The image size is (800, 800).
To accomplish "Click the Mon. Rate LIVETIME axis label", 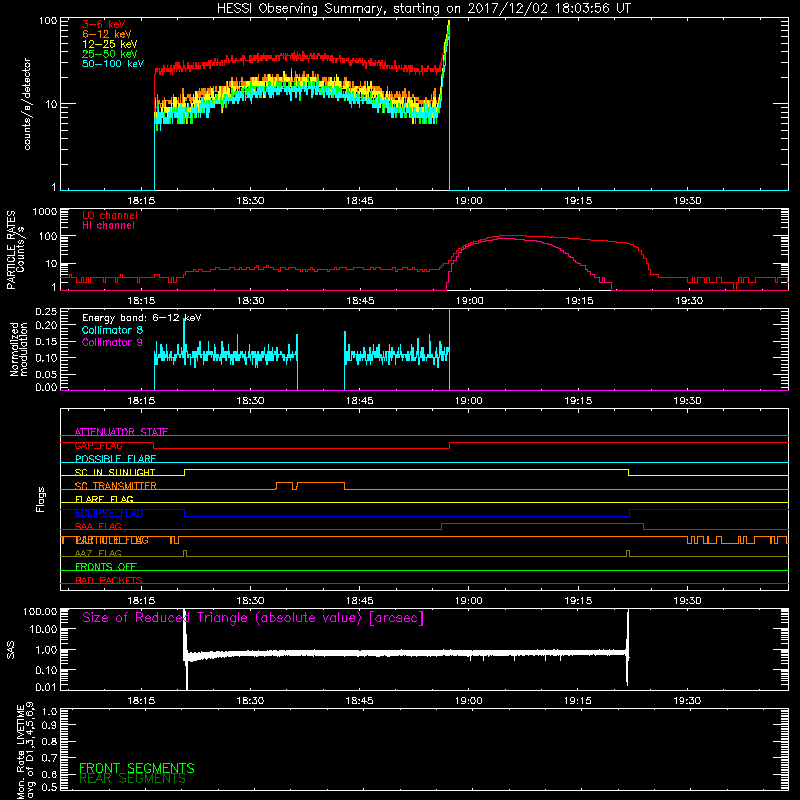I will coord(25,750).
